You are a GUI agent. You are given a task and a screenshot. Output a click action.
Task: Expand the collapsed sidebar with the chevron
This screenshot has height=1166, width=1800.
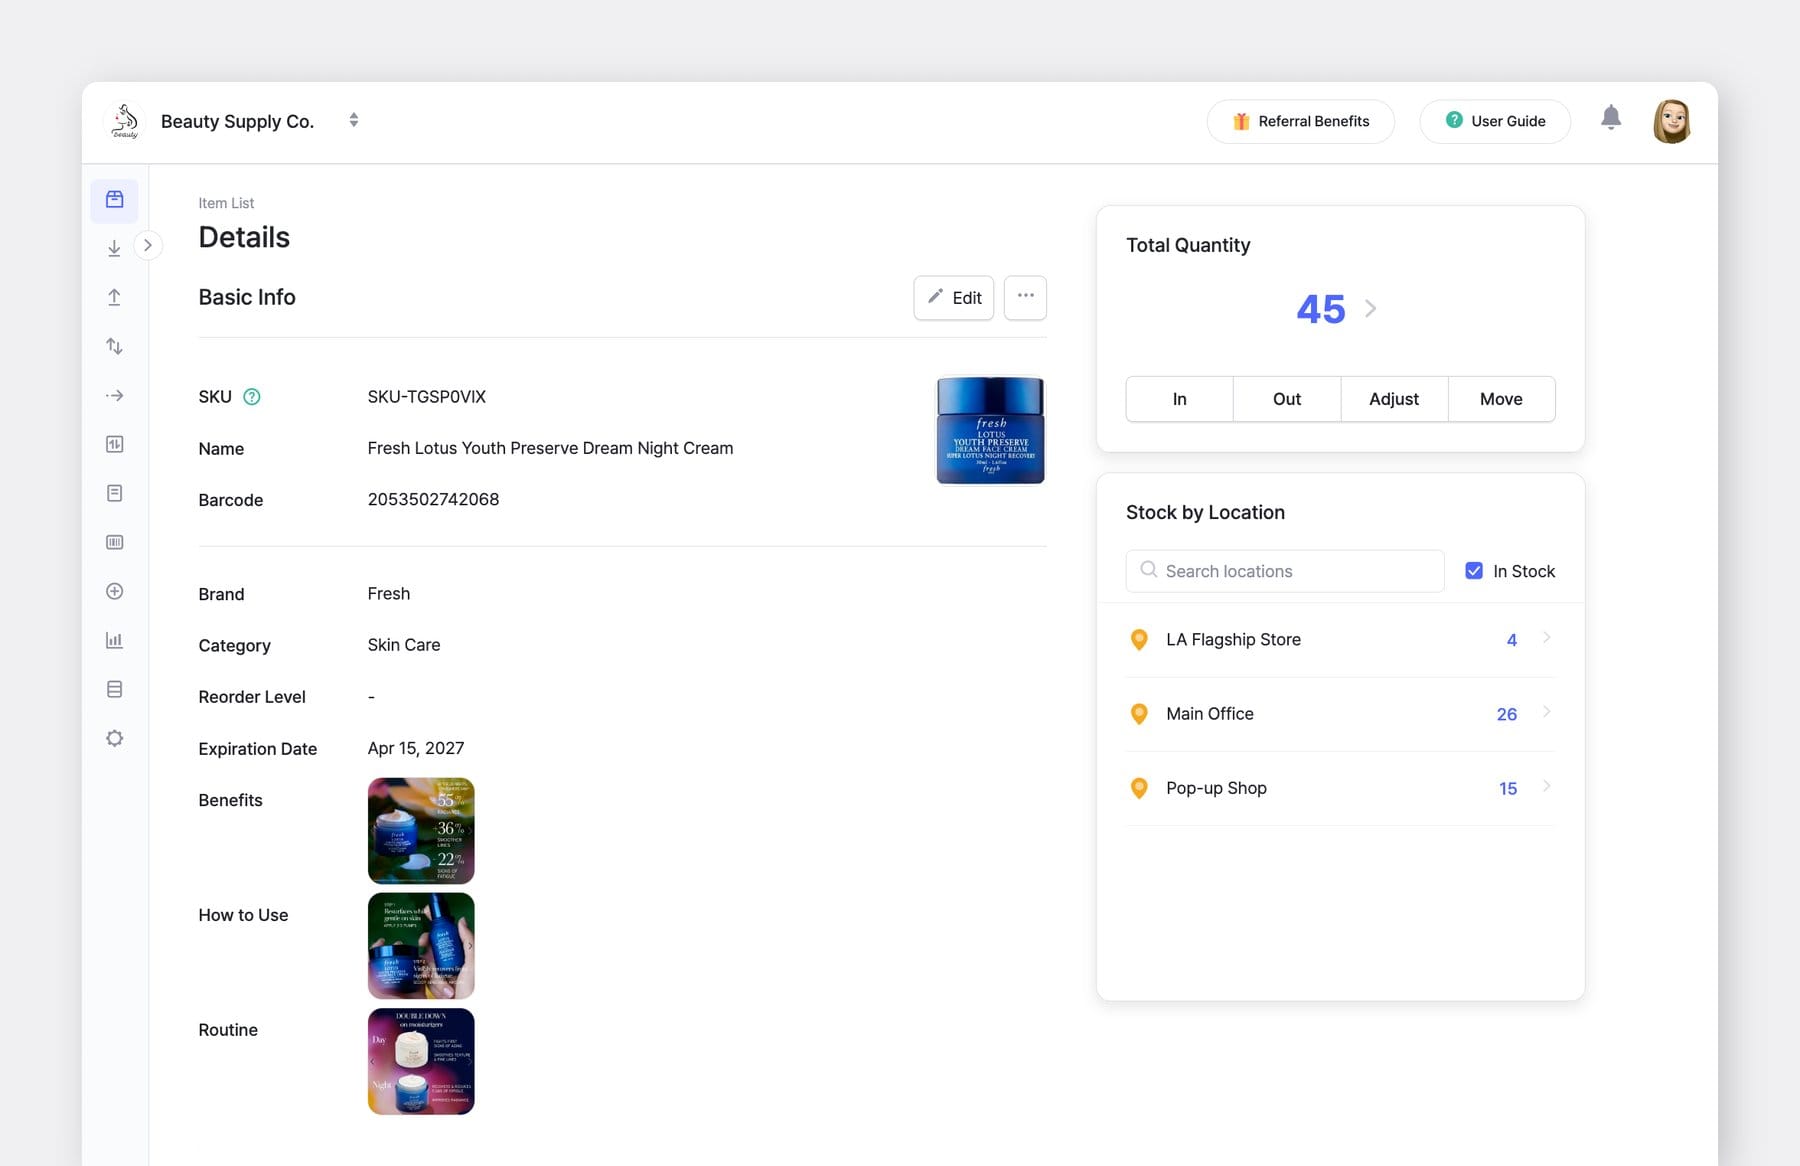[148, 244]
